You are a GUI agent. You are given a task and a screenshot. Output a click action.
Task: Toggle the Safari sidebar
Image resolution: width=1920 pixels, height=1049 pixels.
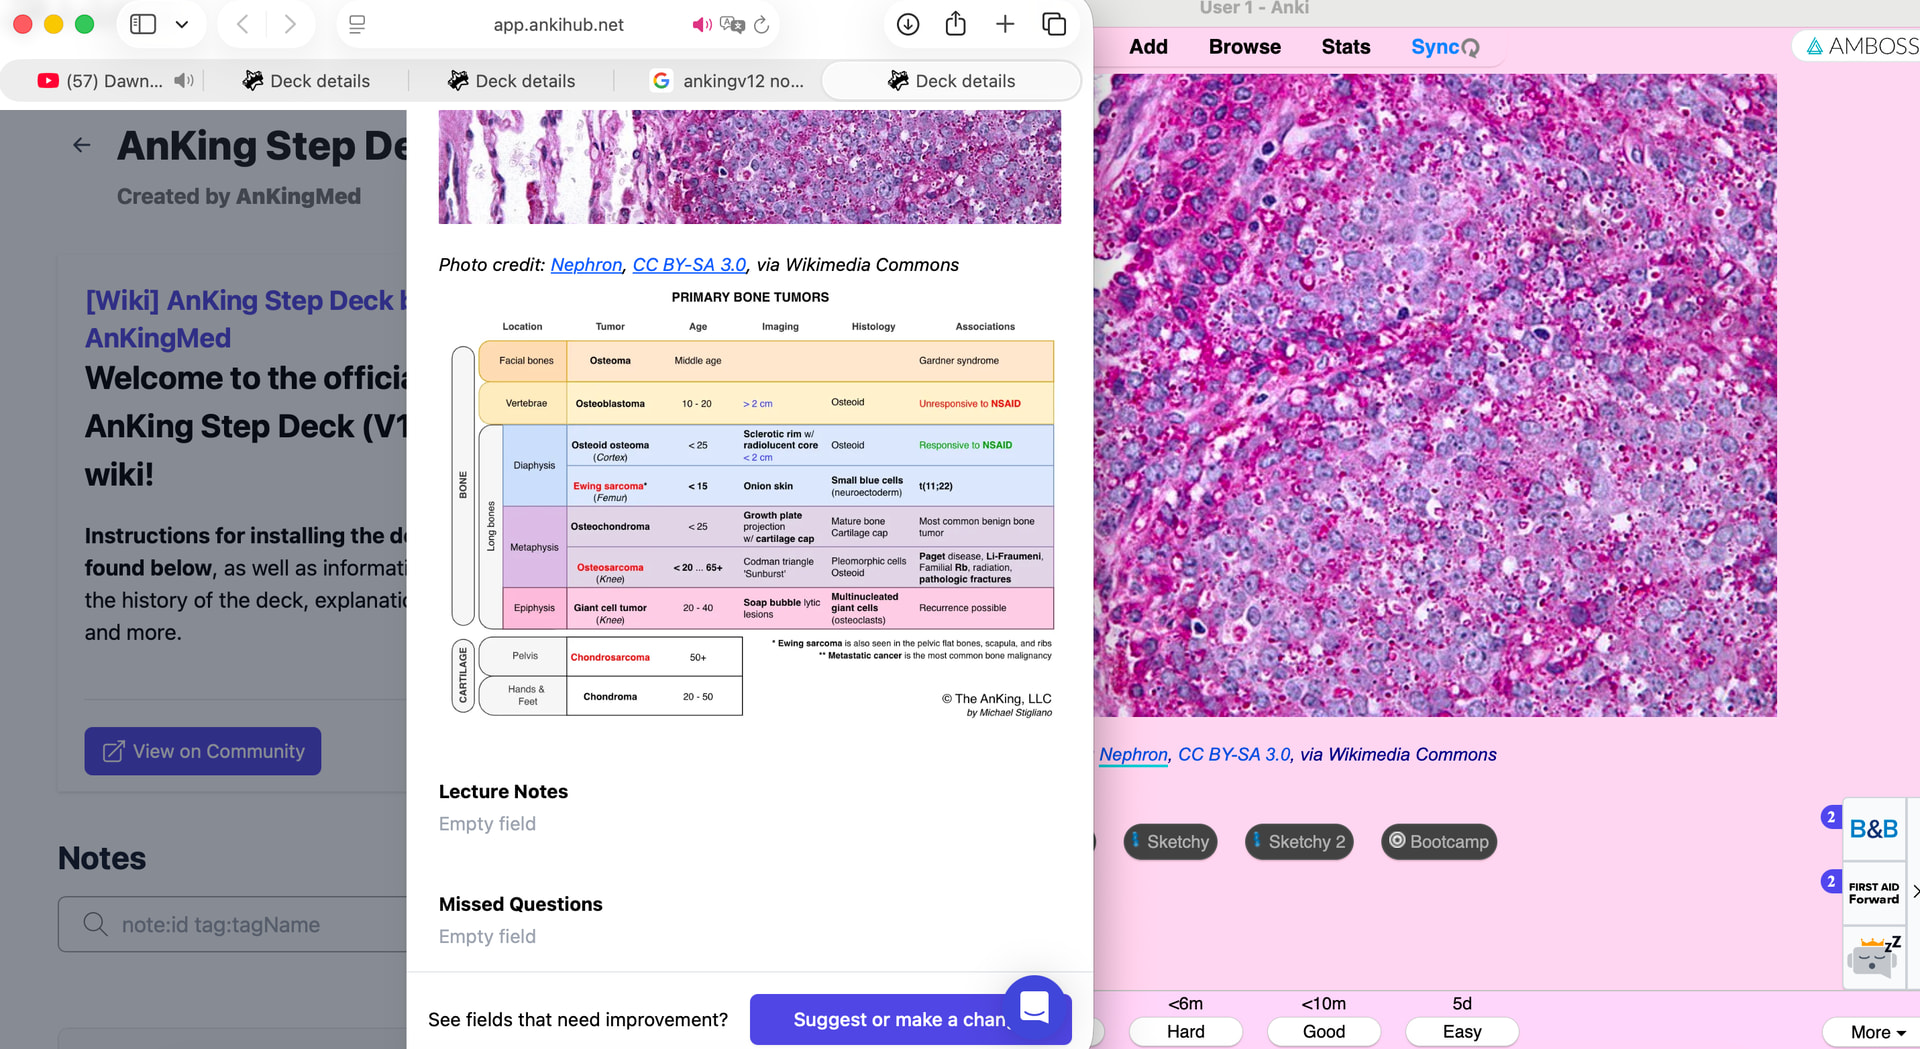pyautogui.click(x=143, y=24)
